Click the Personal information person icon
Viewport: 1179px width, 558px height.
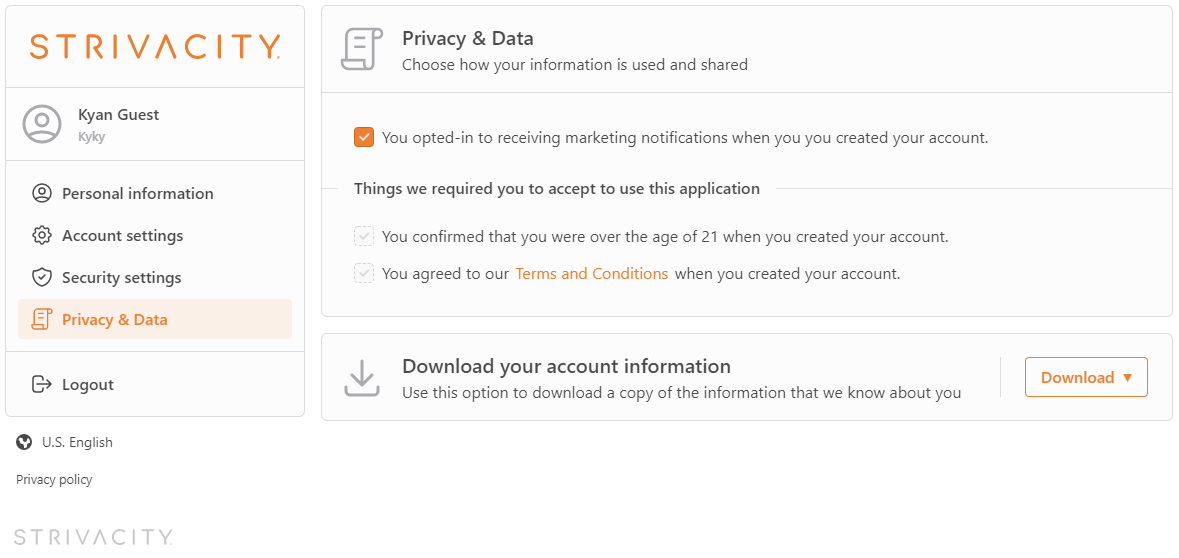coord(41,193)
